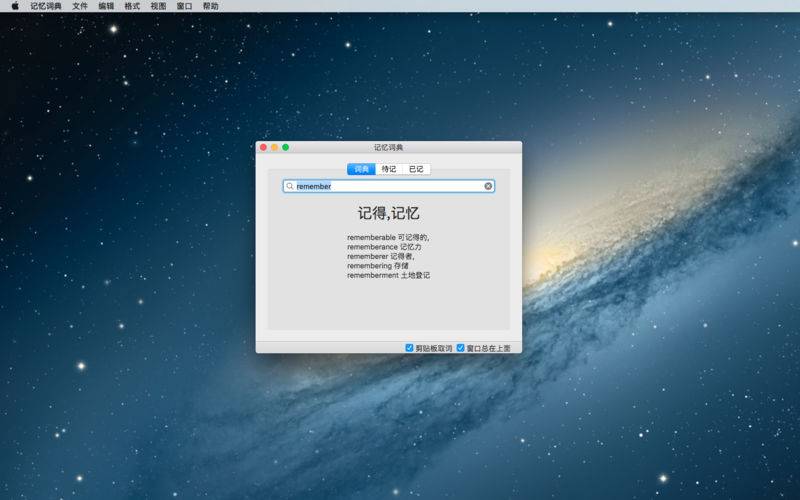
Task: Open the 编辑 menu
Action: (x=106, y=6)
